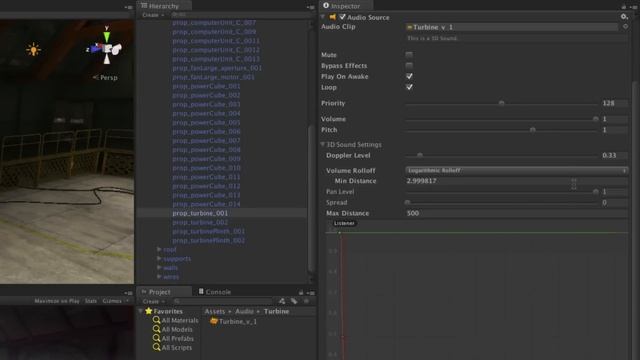Adjust the Priority slider handle
Viewport: 640px width, 360px height.
click(502, 103)
